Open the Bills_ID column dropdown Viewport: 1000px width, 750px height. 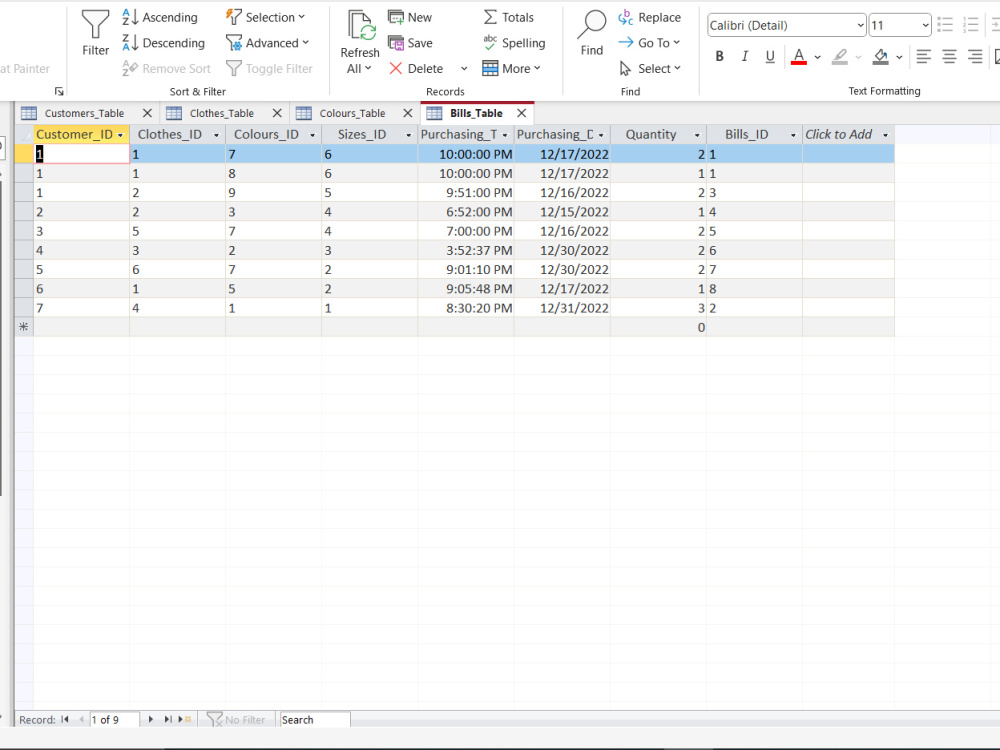tap(793, 135)
